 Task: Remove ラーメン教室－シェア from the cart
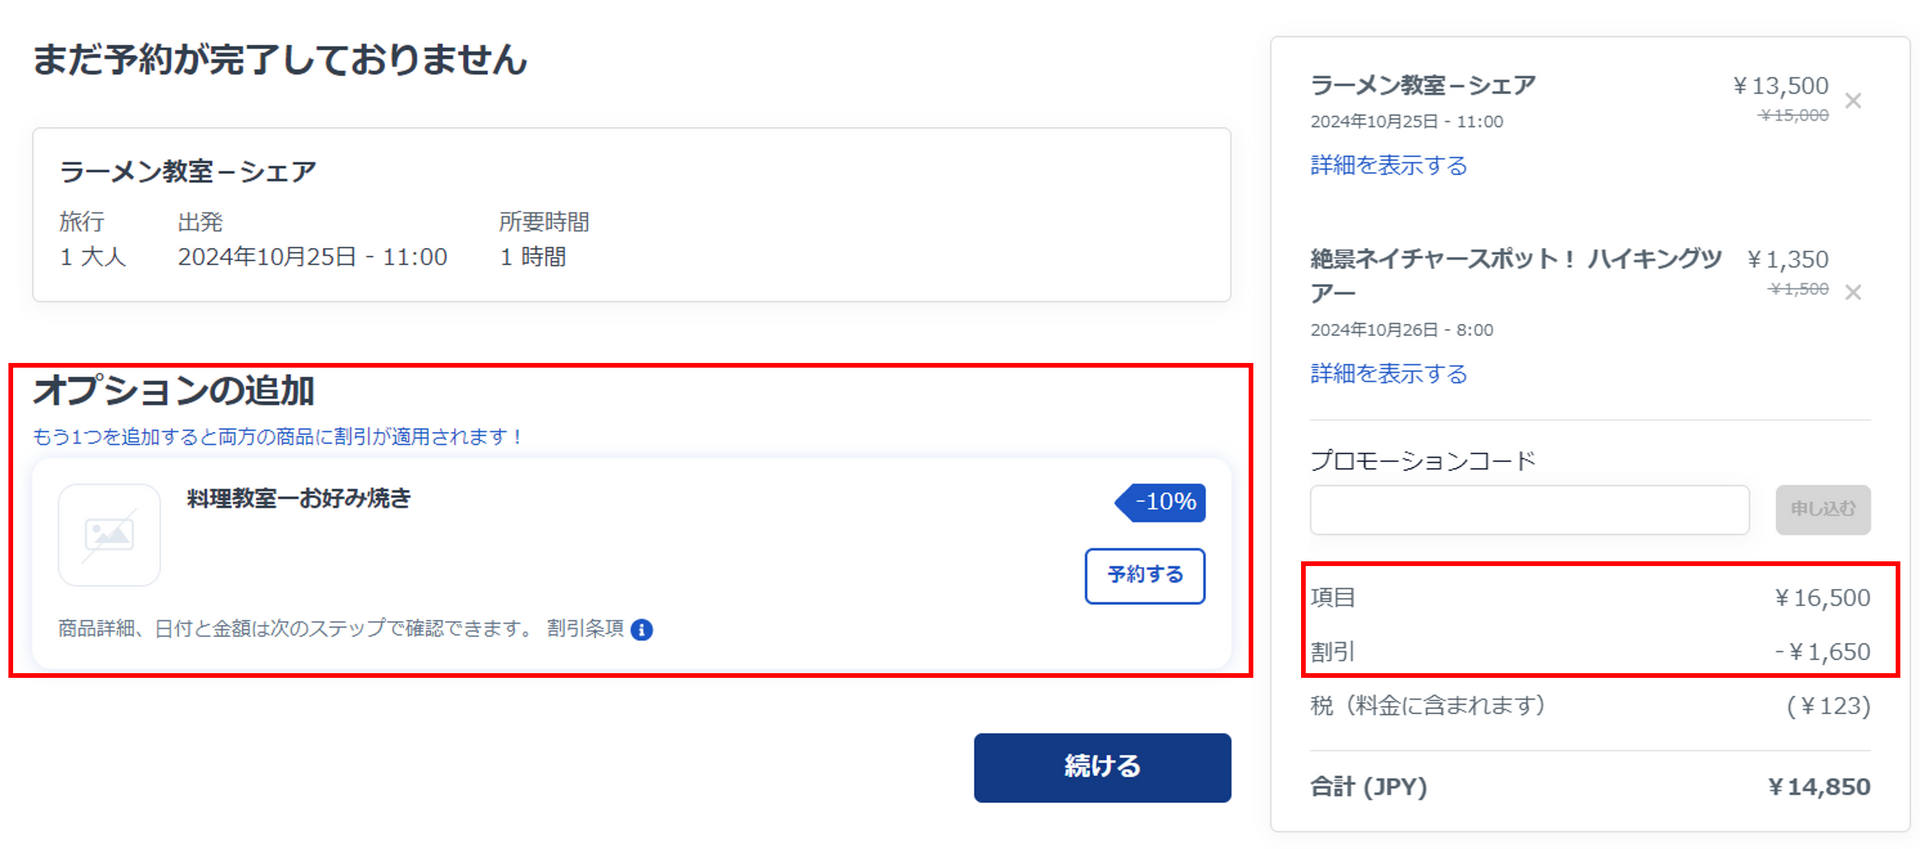click(1853, 101)
